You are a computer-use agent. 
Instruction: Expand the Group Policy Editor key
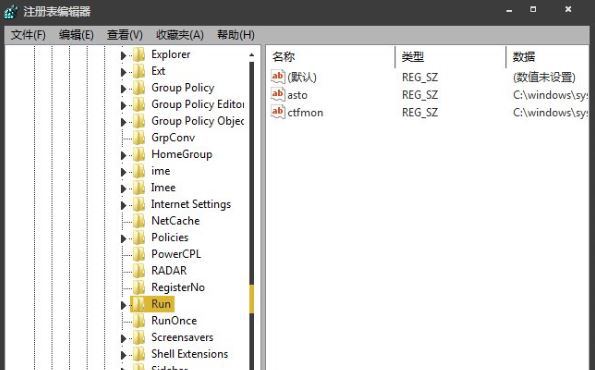(x=123, y=105)
